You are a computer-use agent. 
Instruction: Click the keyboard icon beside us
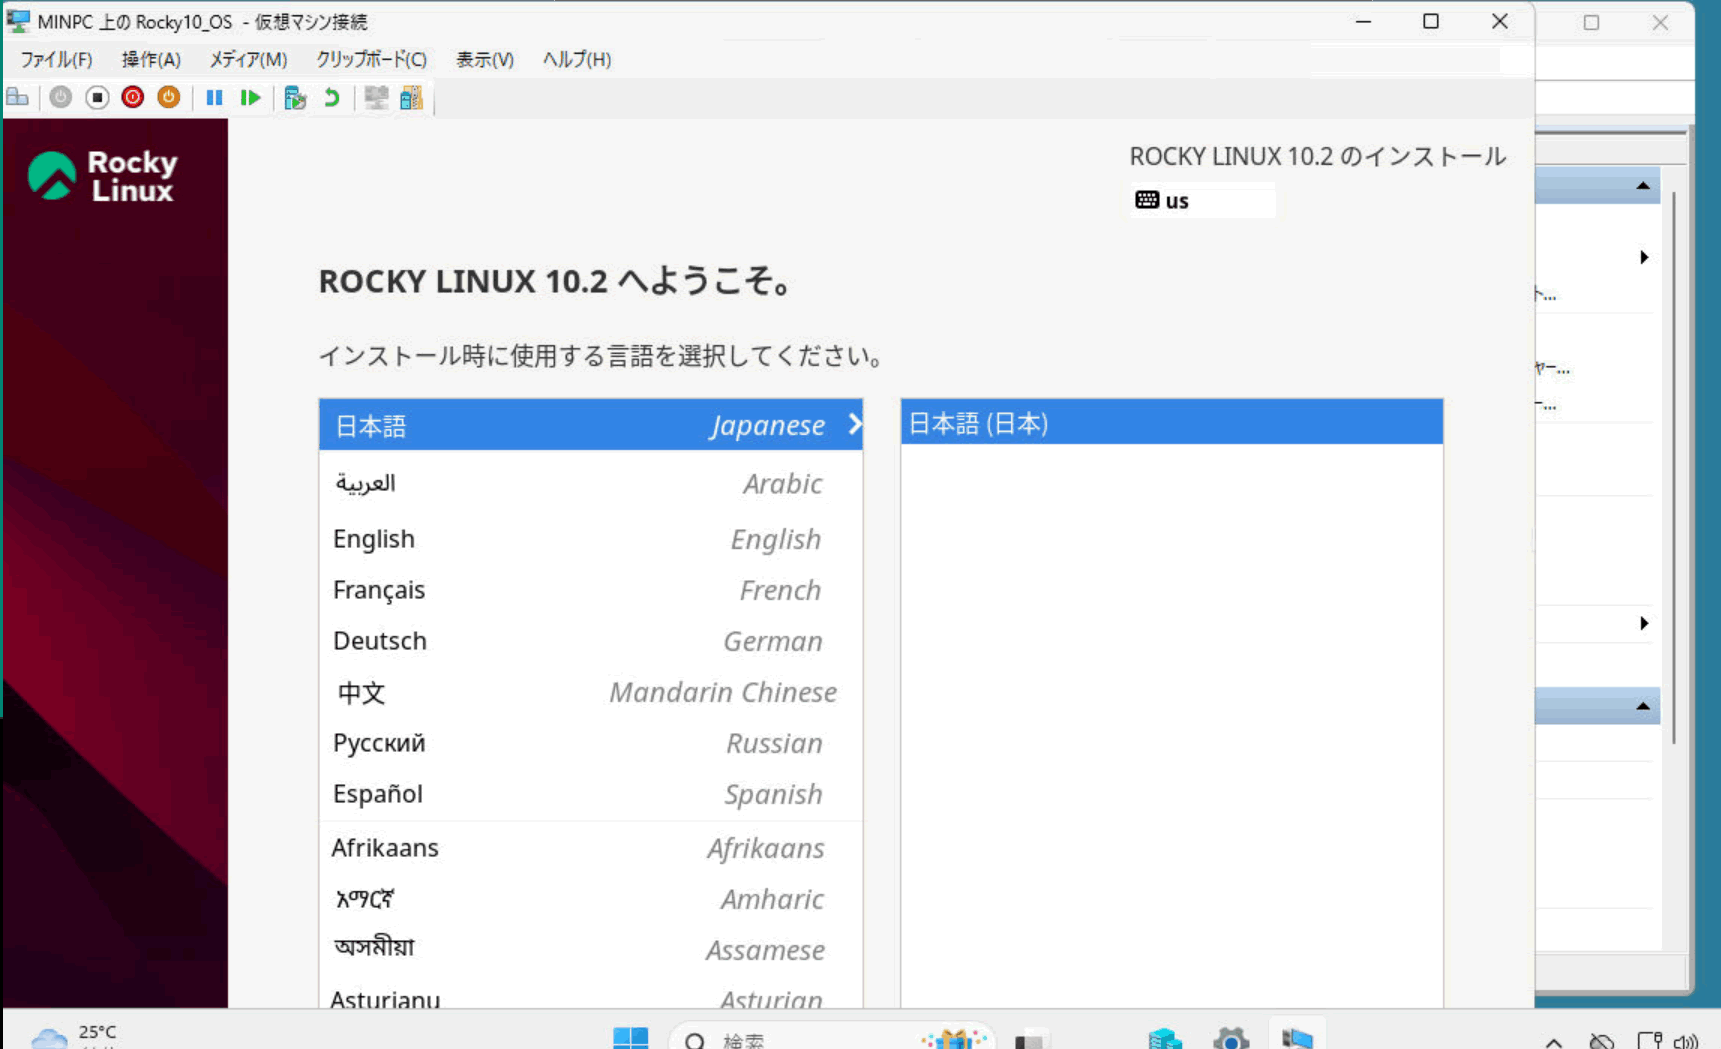1147,200
